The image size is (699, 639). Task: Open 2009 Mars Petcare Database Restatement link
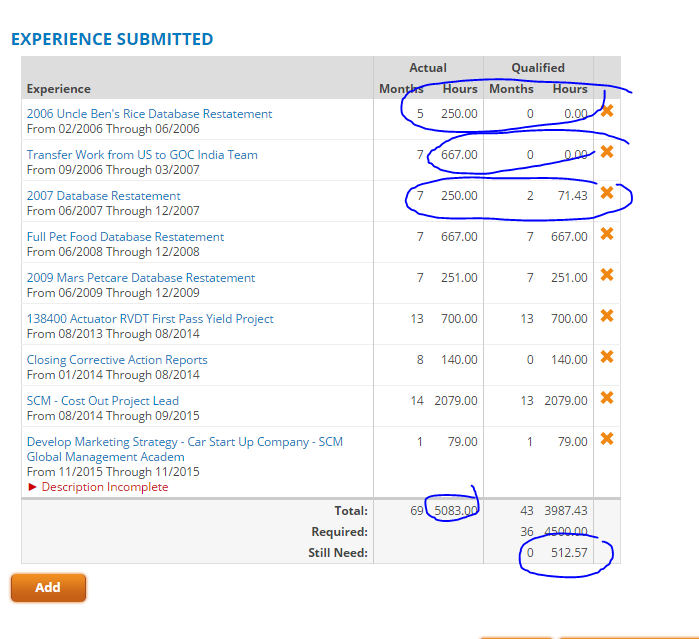click(x=141, y=278)
